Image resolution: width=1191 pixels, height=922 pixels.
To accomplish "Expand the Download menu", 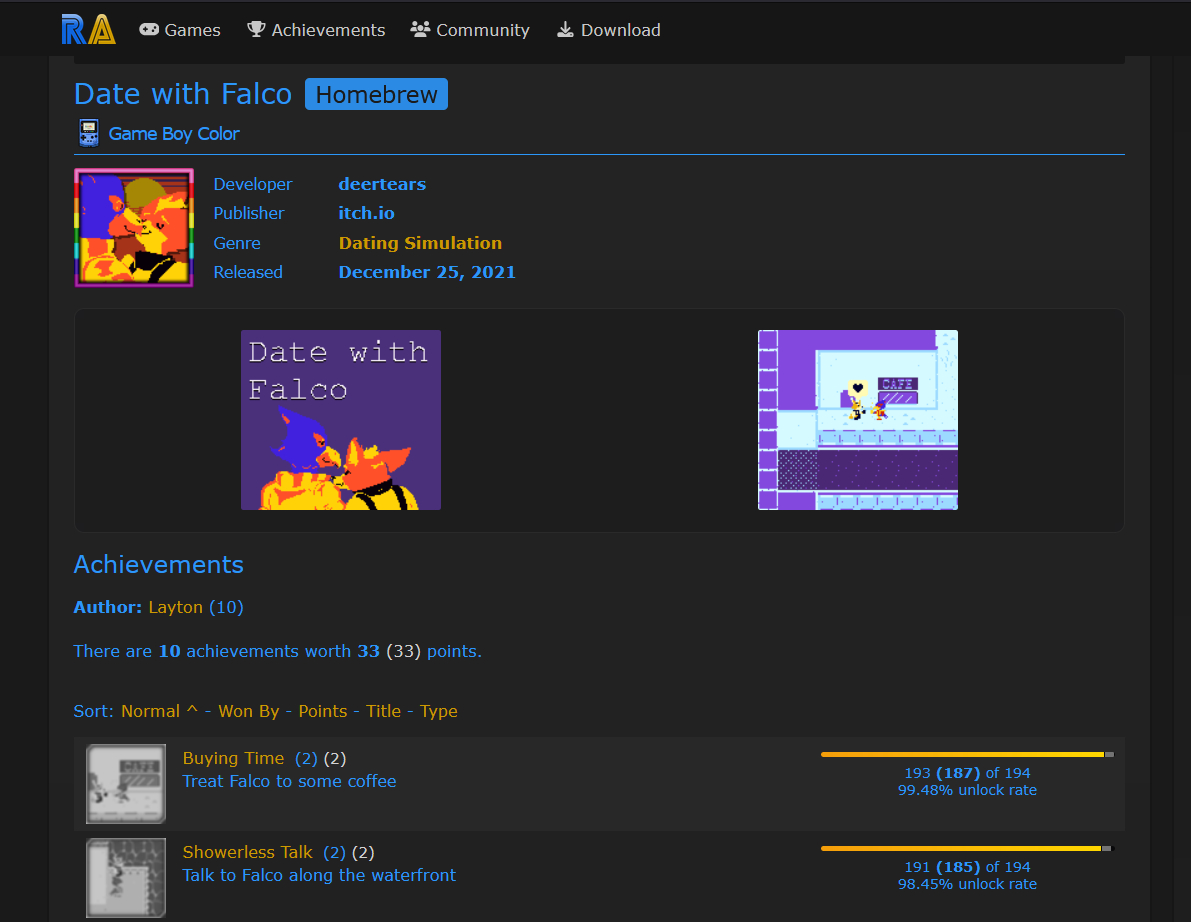I will [x=608, y=30].
